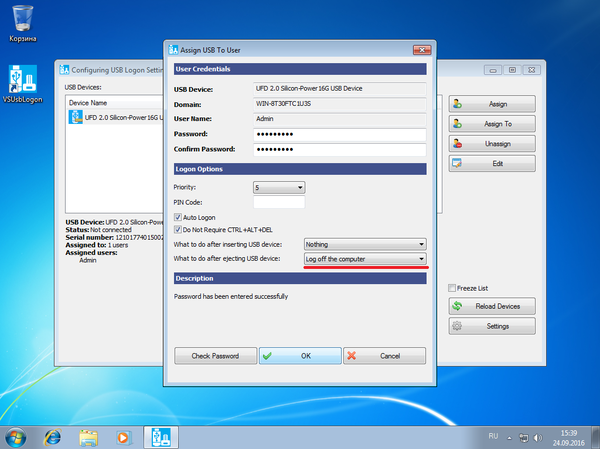Click the Windows Start button

click(x=18, y=437)
